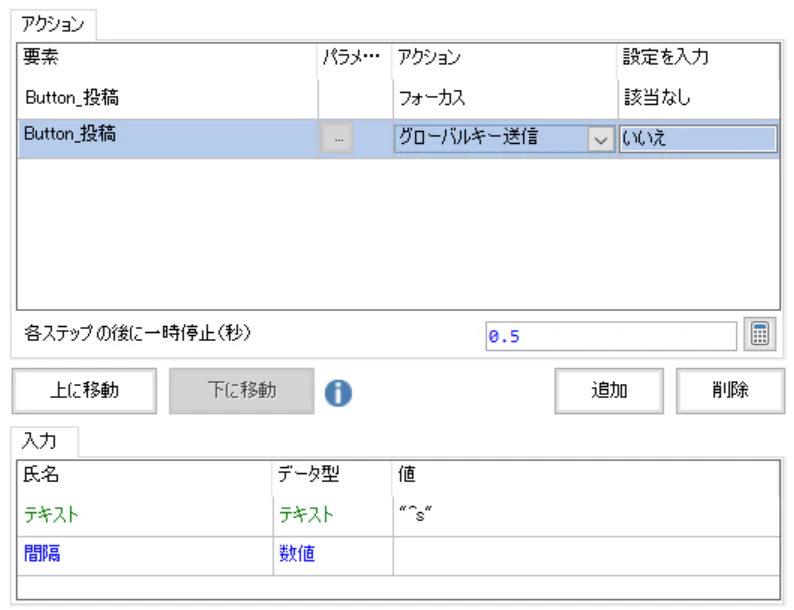
Task: Click the フォーカス action cell
Action: pyautogui.click(x=504, y=97)
